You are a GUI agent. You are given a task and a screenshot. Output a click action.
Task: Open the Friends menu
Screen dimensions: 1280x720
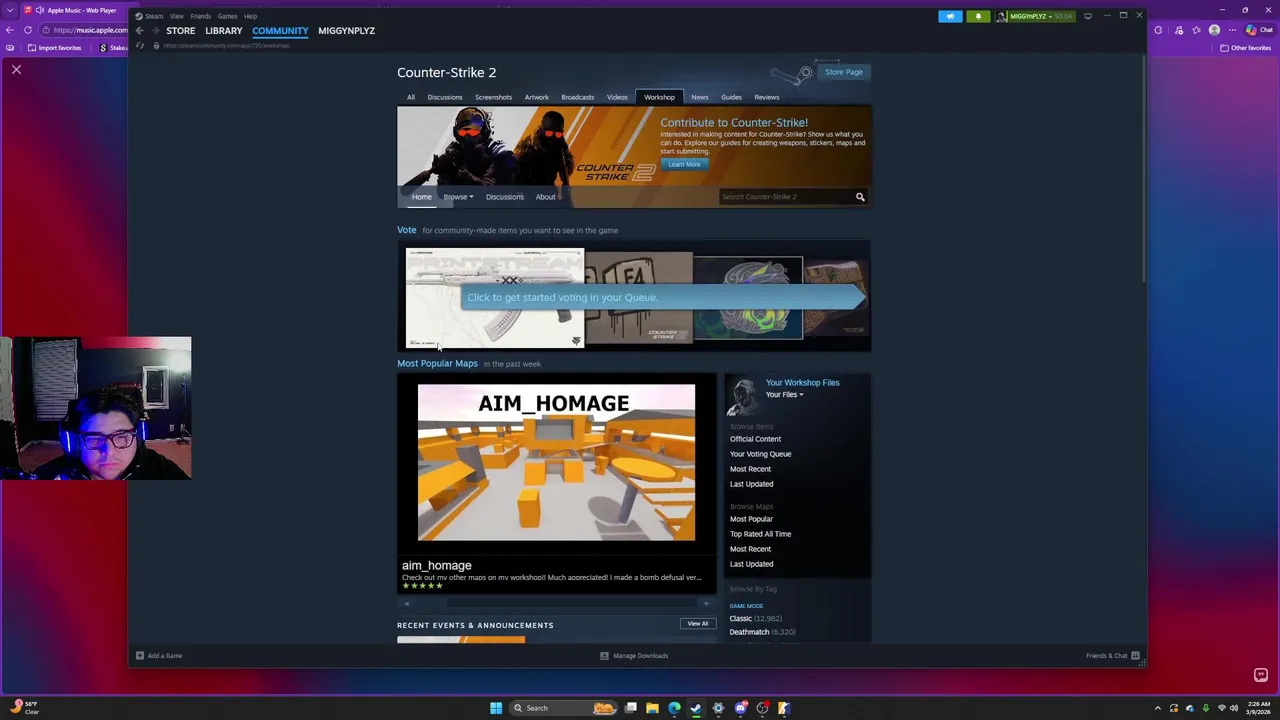pos(200,16)
